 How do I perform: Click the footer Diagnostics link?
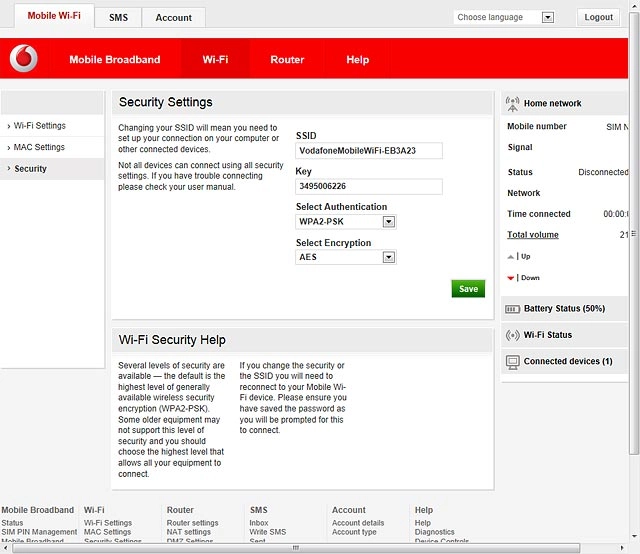pos(434,532)
